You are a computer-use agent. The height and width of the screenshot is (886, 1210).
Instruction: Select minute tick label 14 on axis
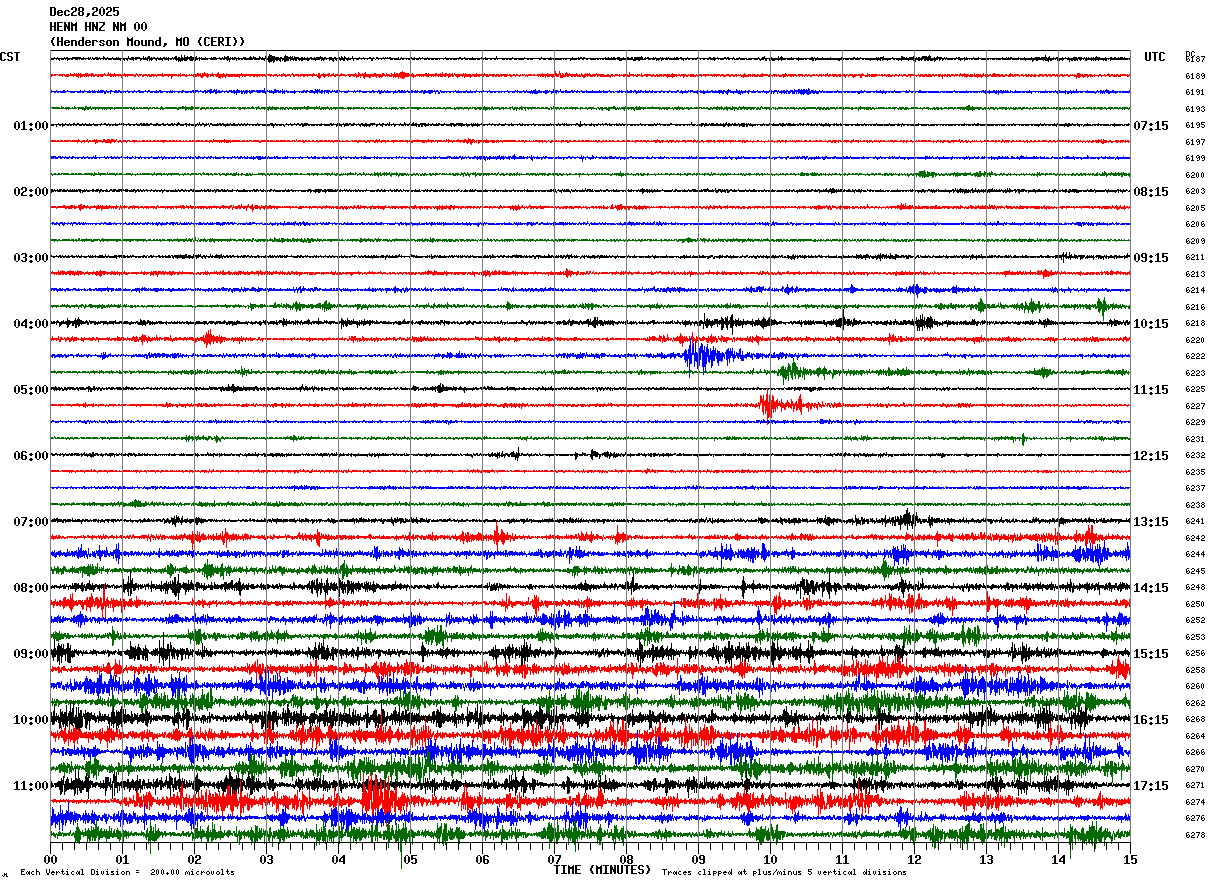[x=1058, y=860]
